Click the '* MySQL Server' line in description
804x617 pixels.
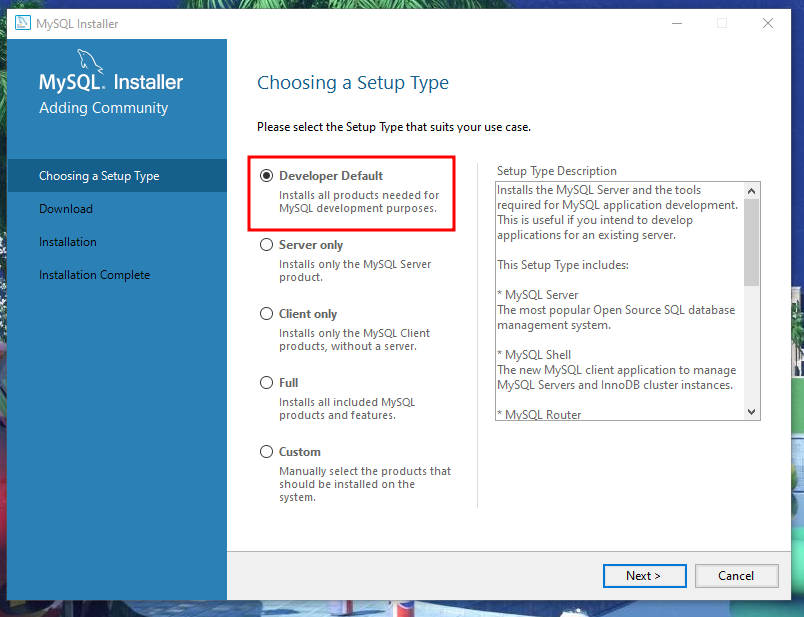537,295
